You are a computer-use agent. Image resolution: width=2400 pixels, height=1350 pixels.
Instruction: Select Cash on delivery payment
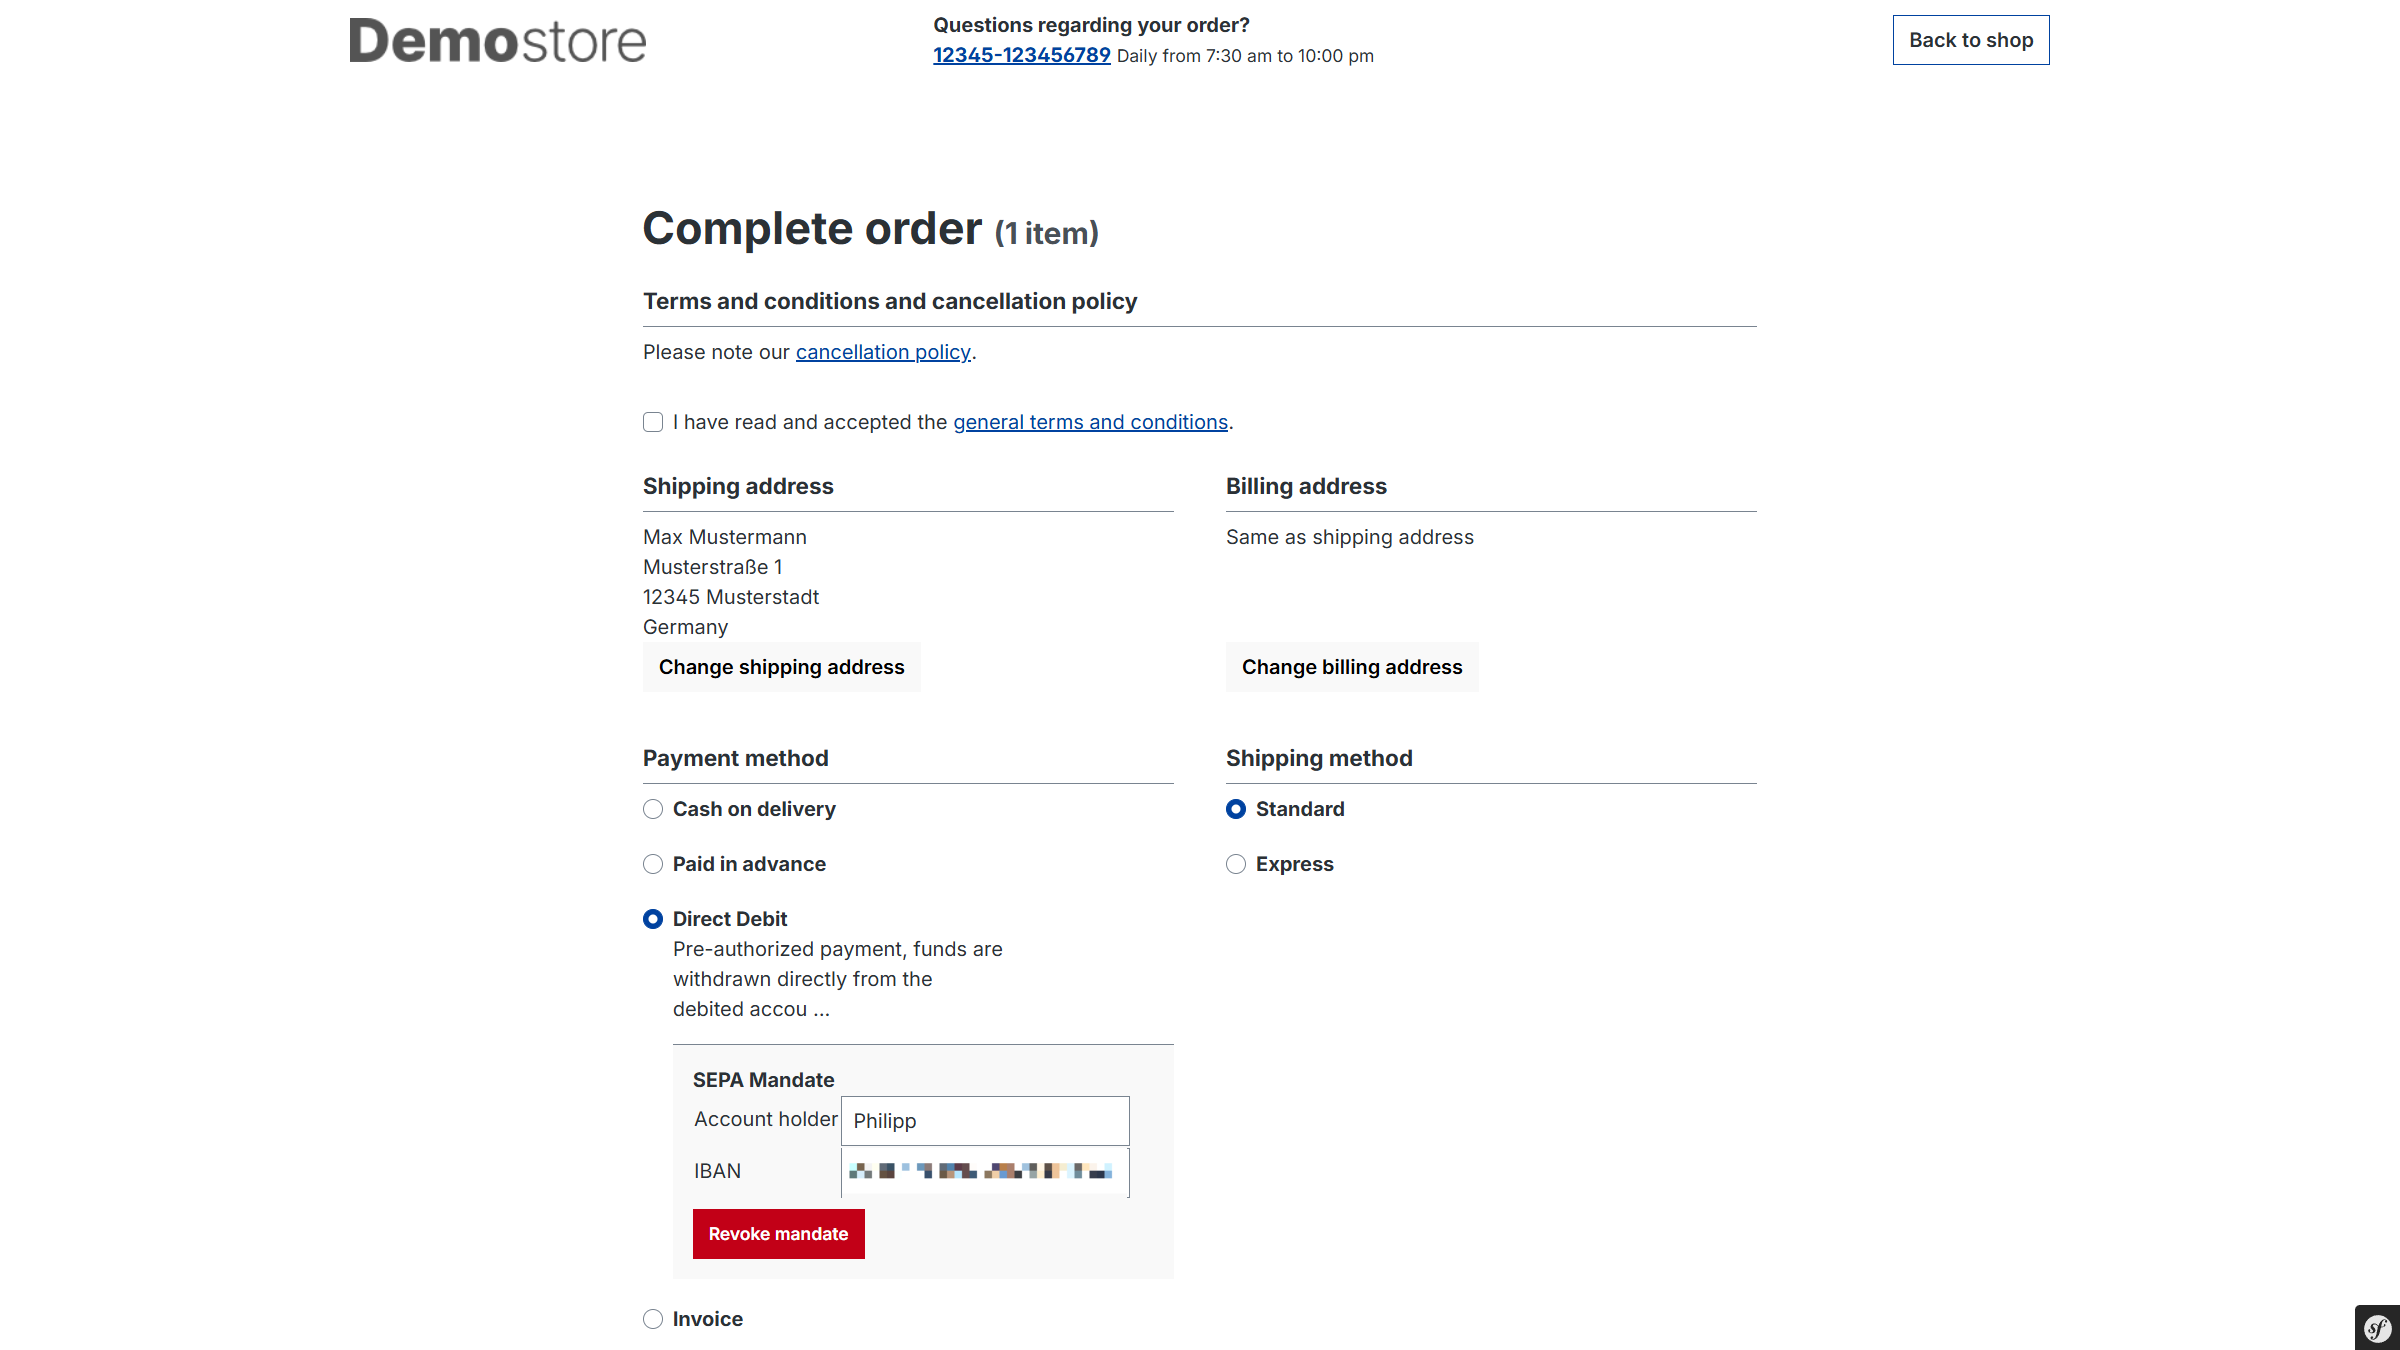[653, 809]
